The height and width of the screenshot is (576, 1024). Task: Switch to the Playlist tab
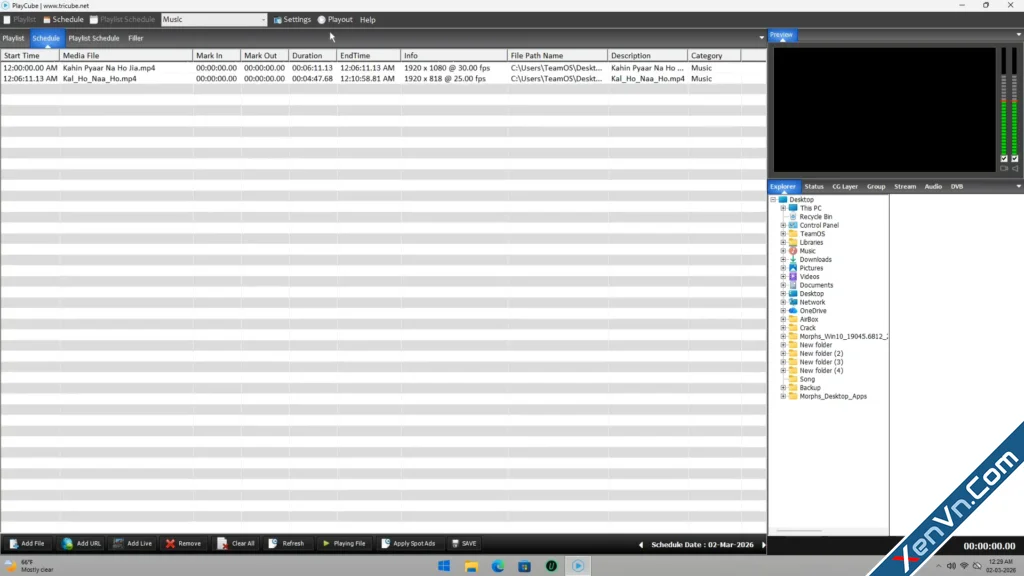coord(13,38)
